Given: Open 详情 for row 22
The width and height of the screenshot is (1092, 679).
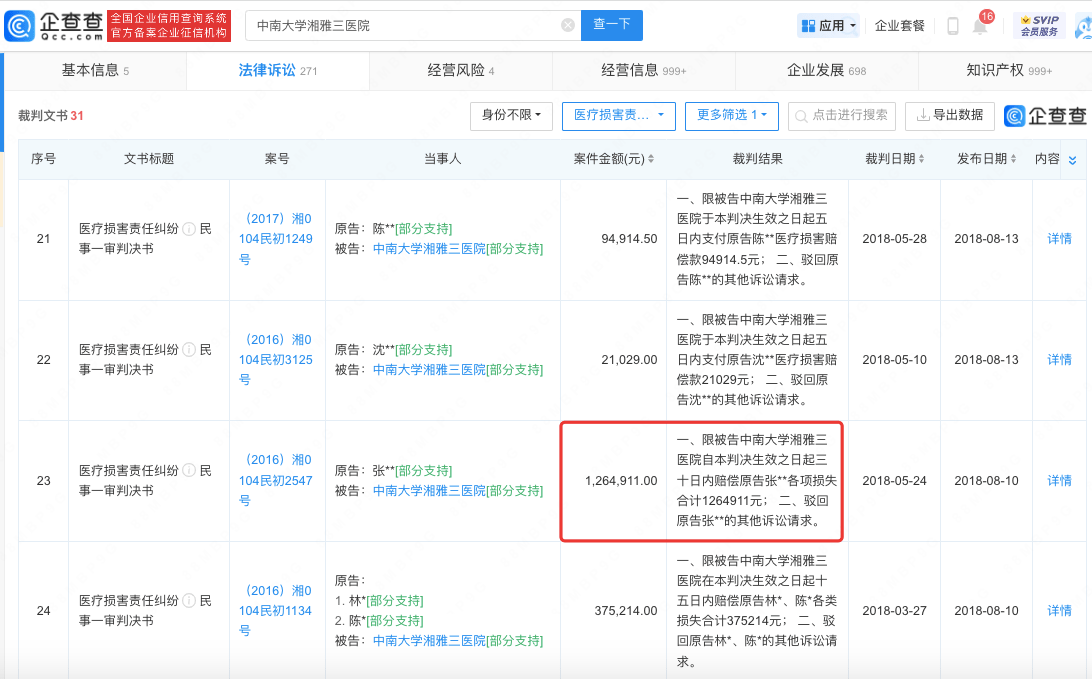Looking at the screenshot, I should click(1059, 359).
